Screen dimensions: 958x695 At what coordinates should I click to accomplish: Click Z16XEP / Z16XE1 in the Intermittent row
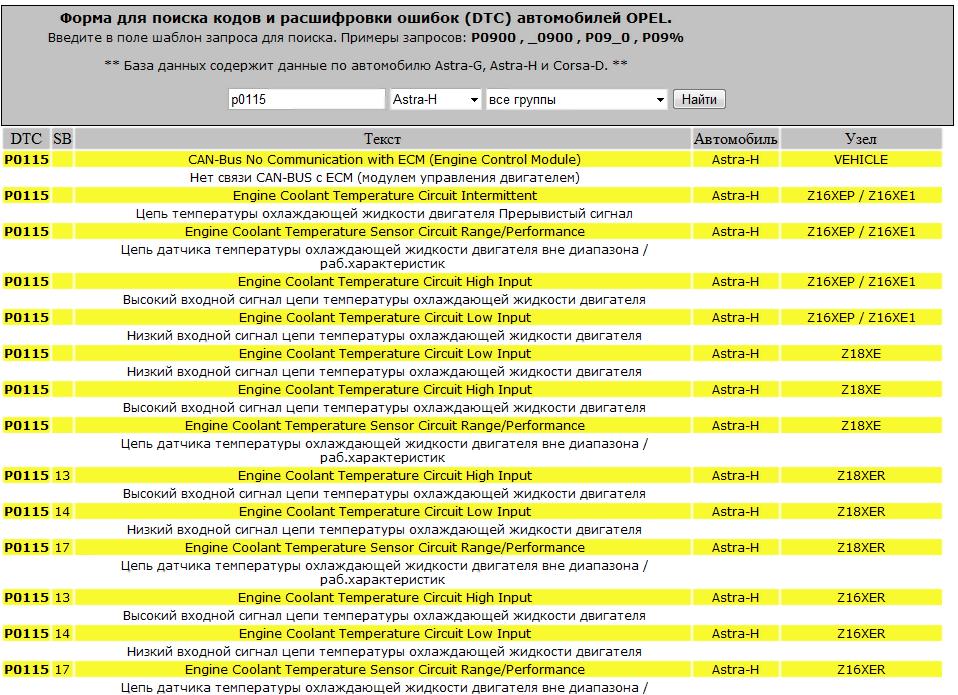click(x=860, y=195)
